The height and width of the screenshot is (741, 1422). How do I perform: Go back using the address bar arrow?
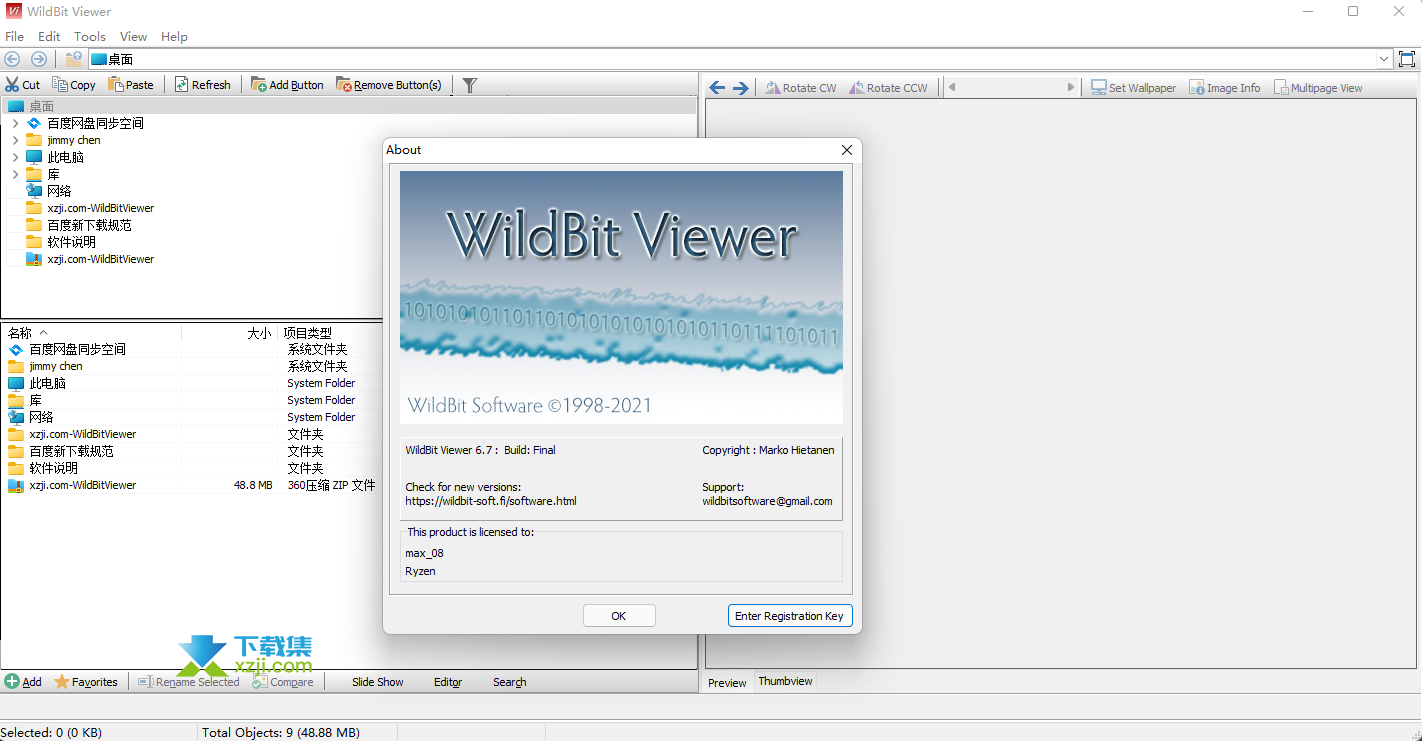point(13,59)
